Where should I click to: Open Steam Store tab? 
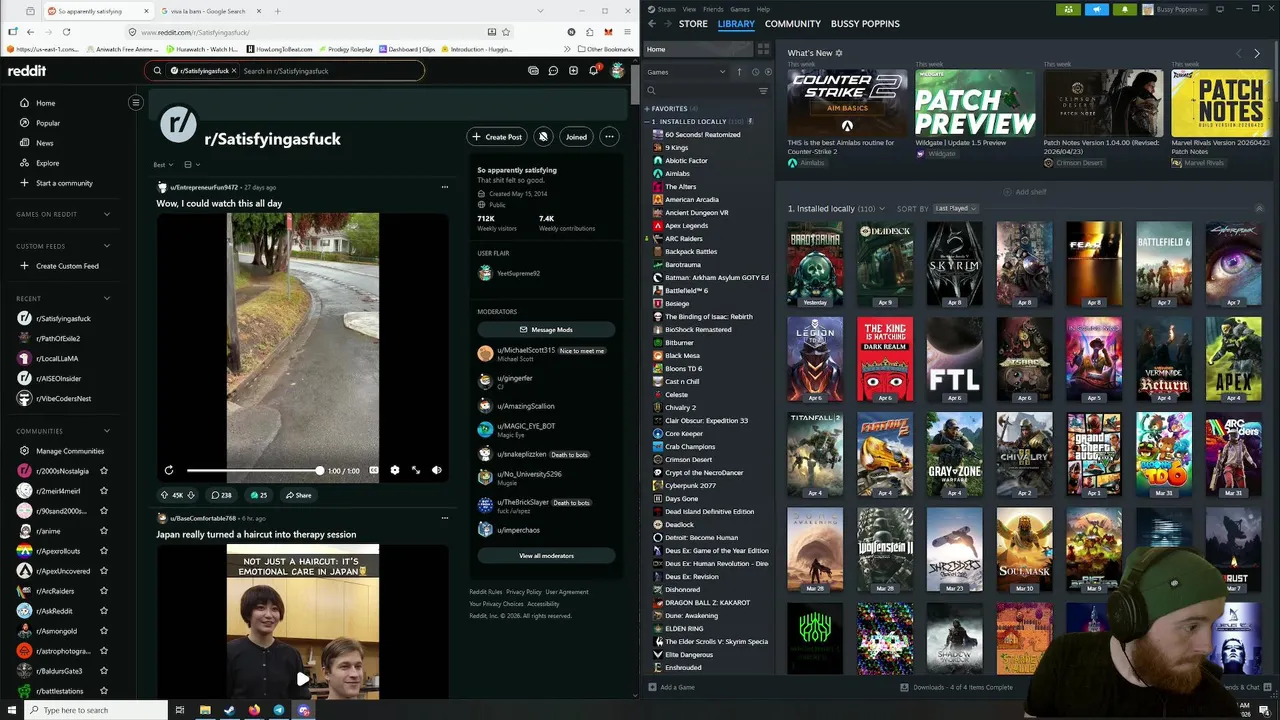[x=693, y=23]
